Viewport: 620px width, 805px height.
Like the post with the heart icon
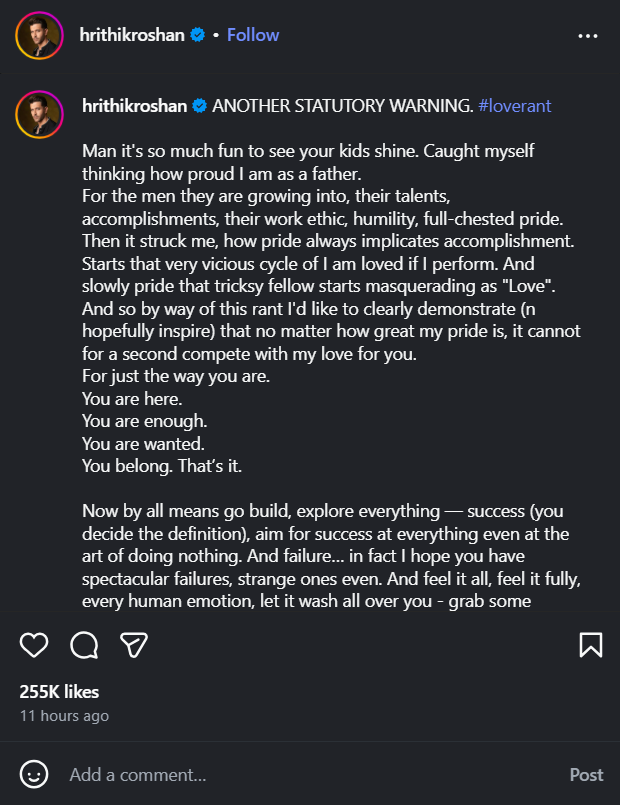click(x=34, y=645)
